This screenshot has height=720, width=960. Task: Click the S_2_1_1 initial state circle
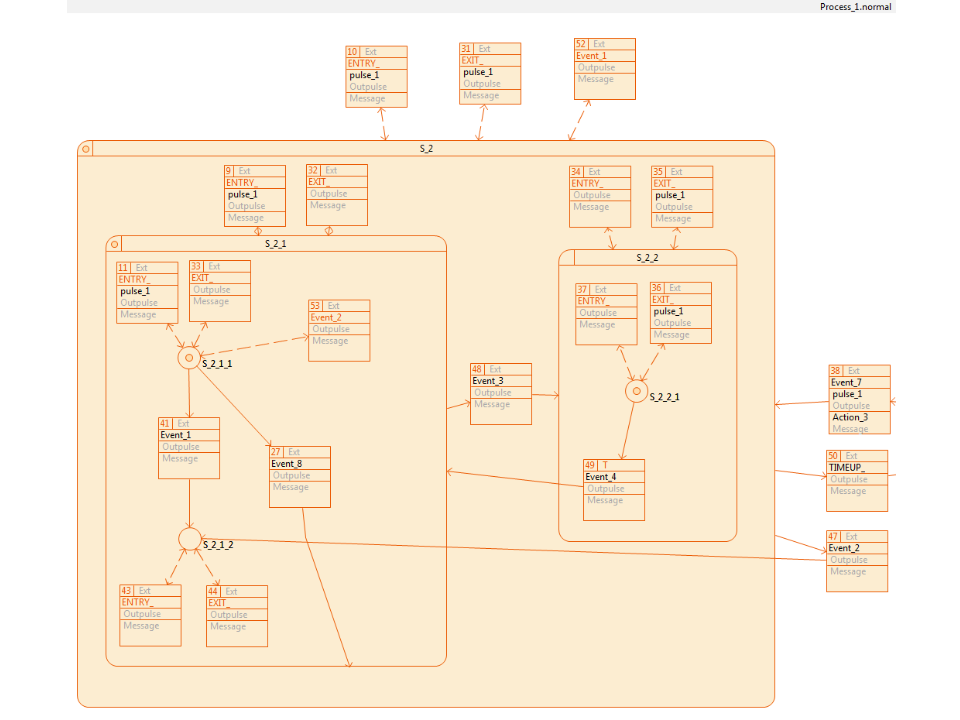click(189, 358)
